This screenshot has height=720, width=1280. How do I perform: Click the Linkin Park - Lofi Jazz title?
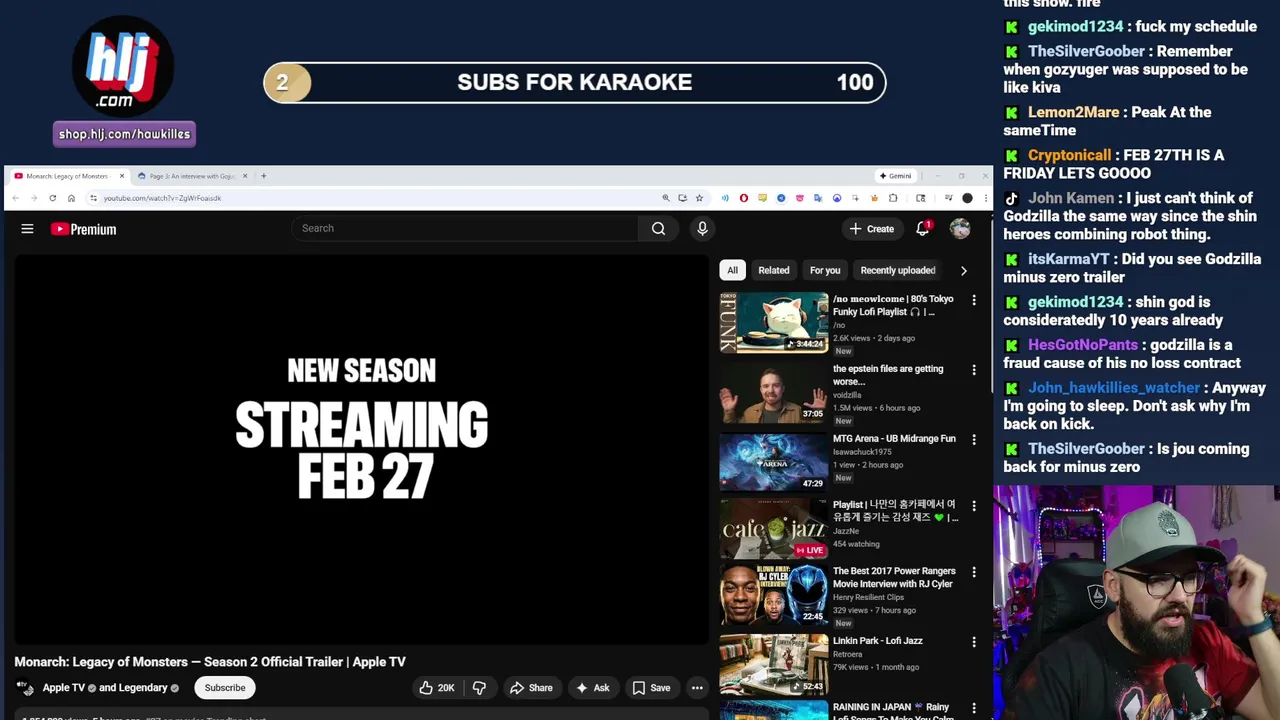[x=878, y=641]
